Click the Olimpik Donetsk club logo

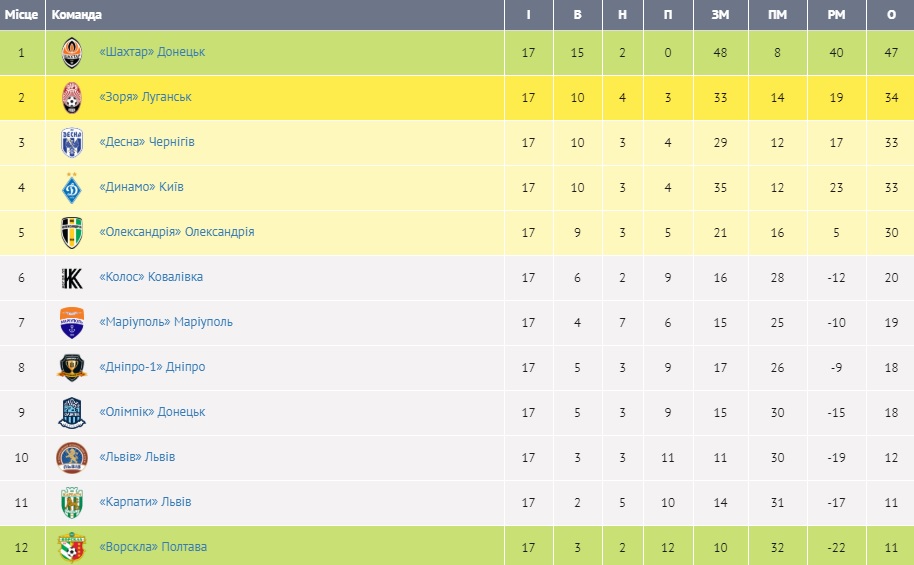(x=72, y=412)
